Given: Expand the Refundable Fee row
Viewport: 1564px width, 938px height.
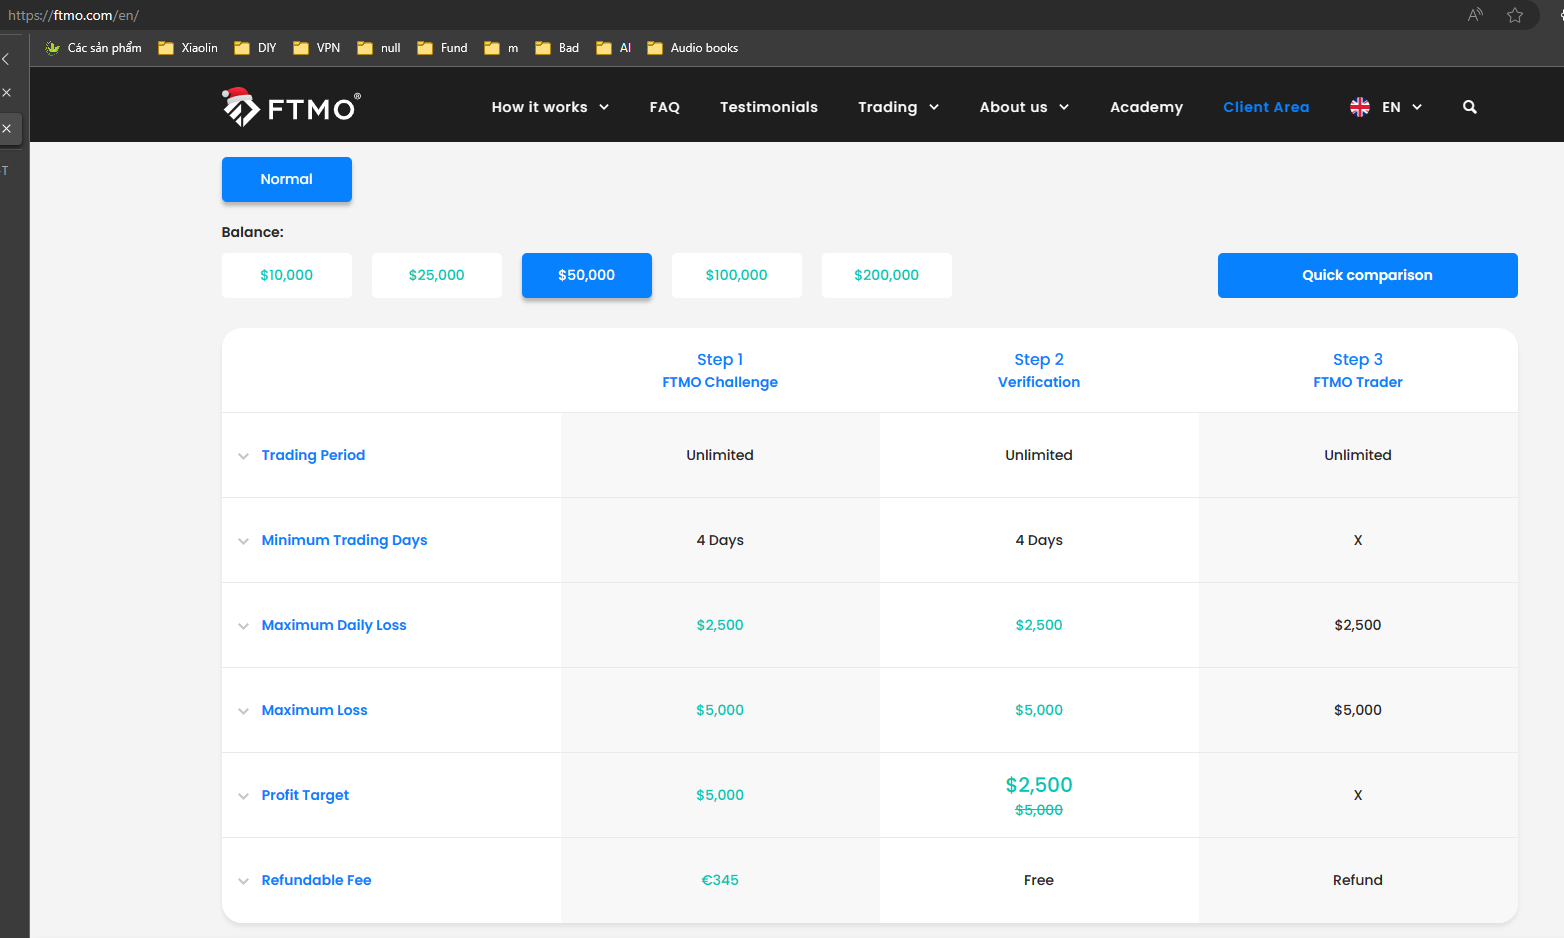Looking at the screenshot, I should pyautogui.click(x=243, y=881).
